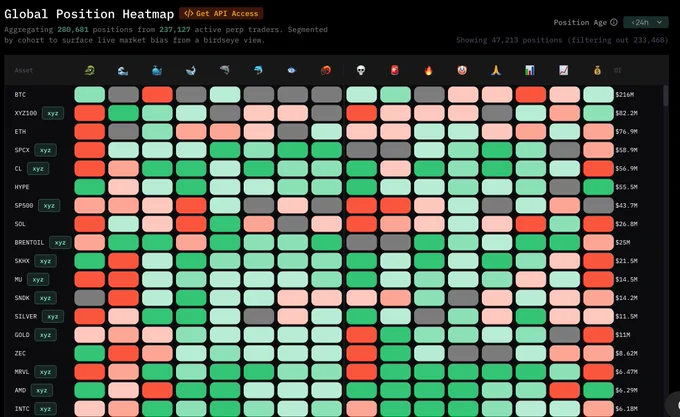Click the $55.5M open interest value
This screenshot has height=417, width=680.
coord(627,187)
